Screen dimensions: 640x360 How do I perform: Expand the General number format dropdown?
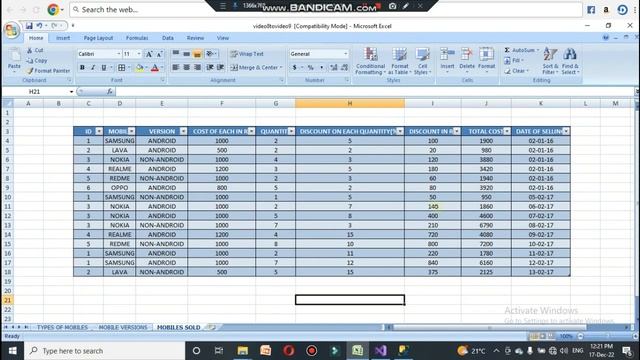345,54
